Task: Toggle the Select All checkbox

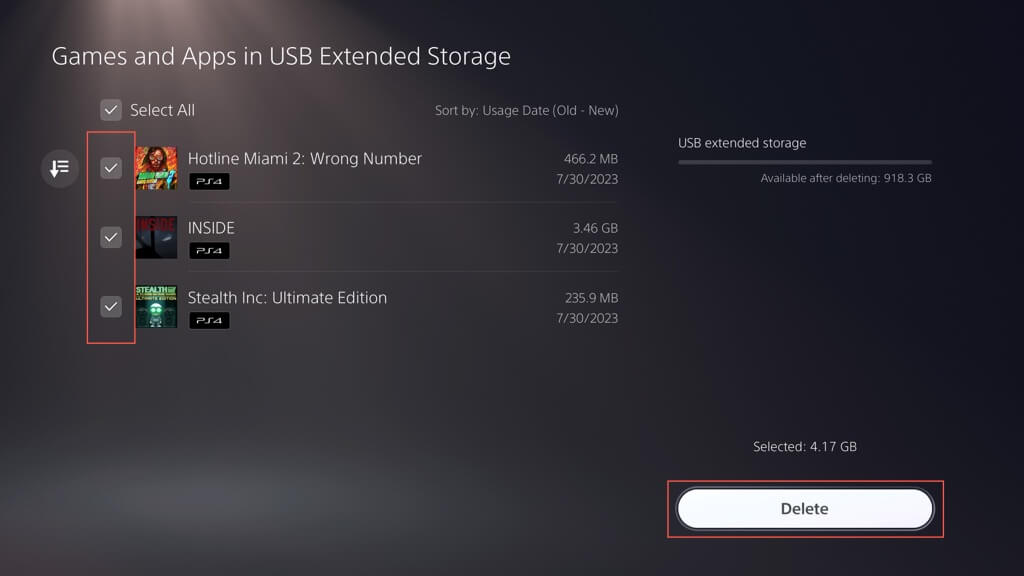Action: click(x=111, y=110)
